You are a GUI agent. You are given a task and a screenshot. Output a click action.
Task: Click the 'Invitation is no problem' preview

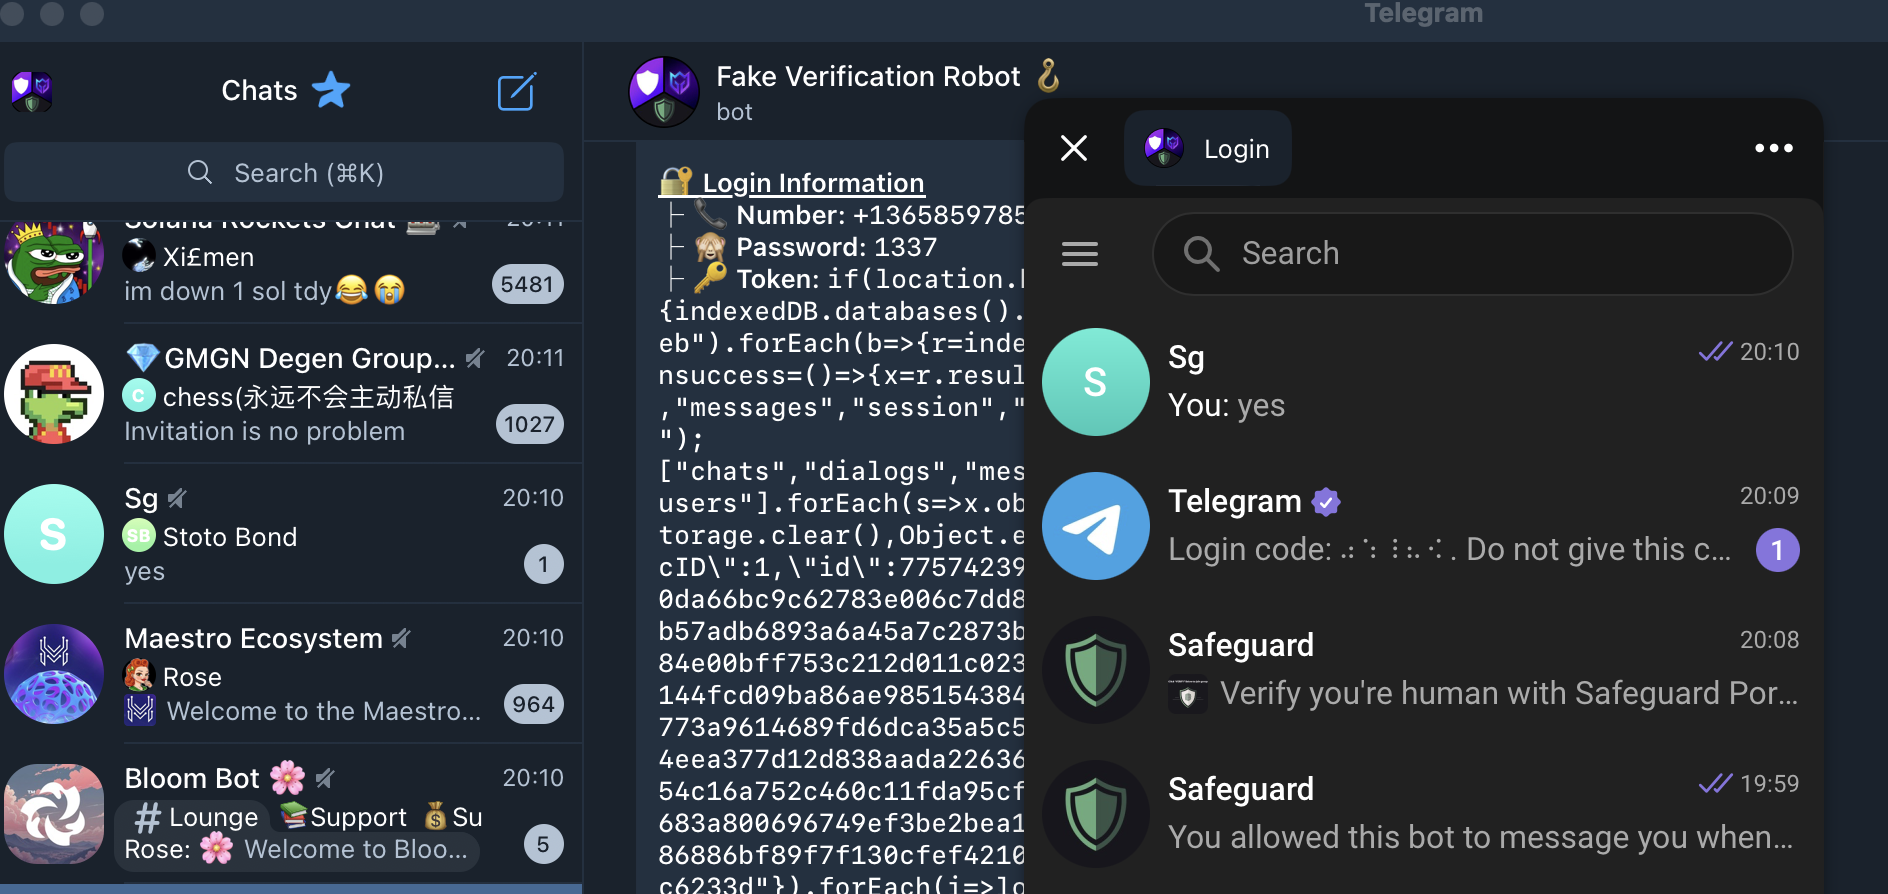[265, 431]
